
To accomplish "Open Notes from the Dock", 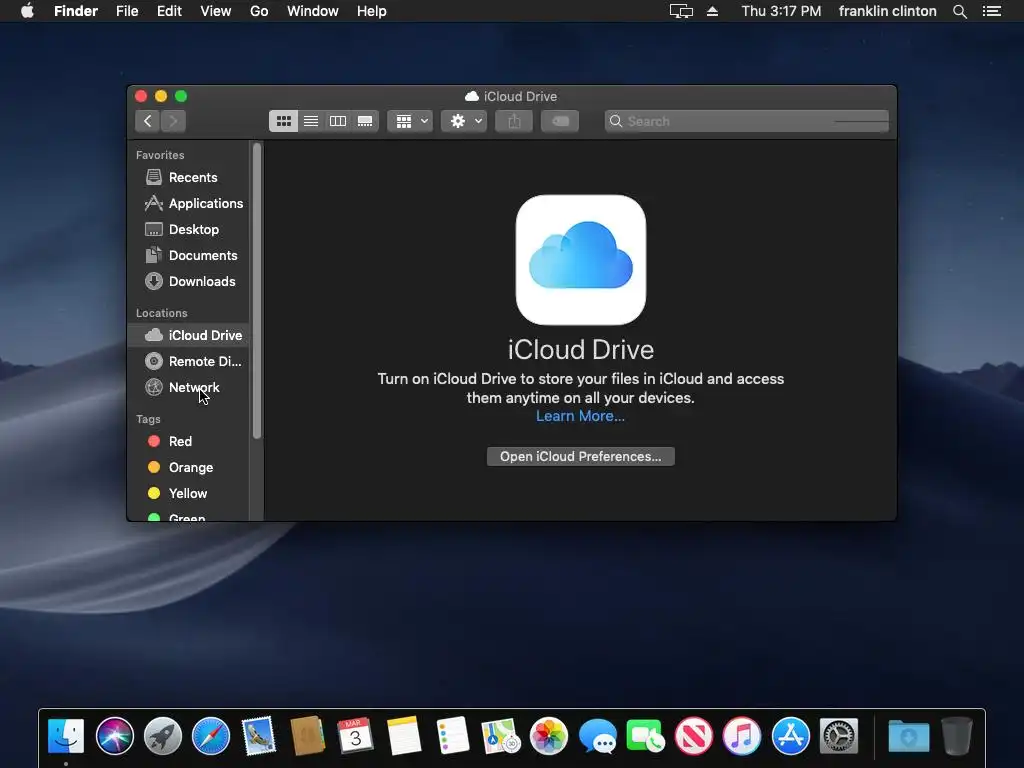I will (x=404, y=736).
